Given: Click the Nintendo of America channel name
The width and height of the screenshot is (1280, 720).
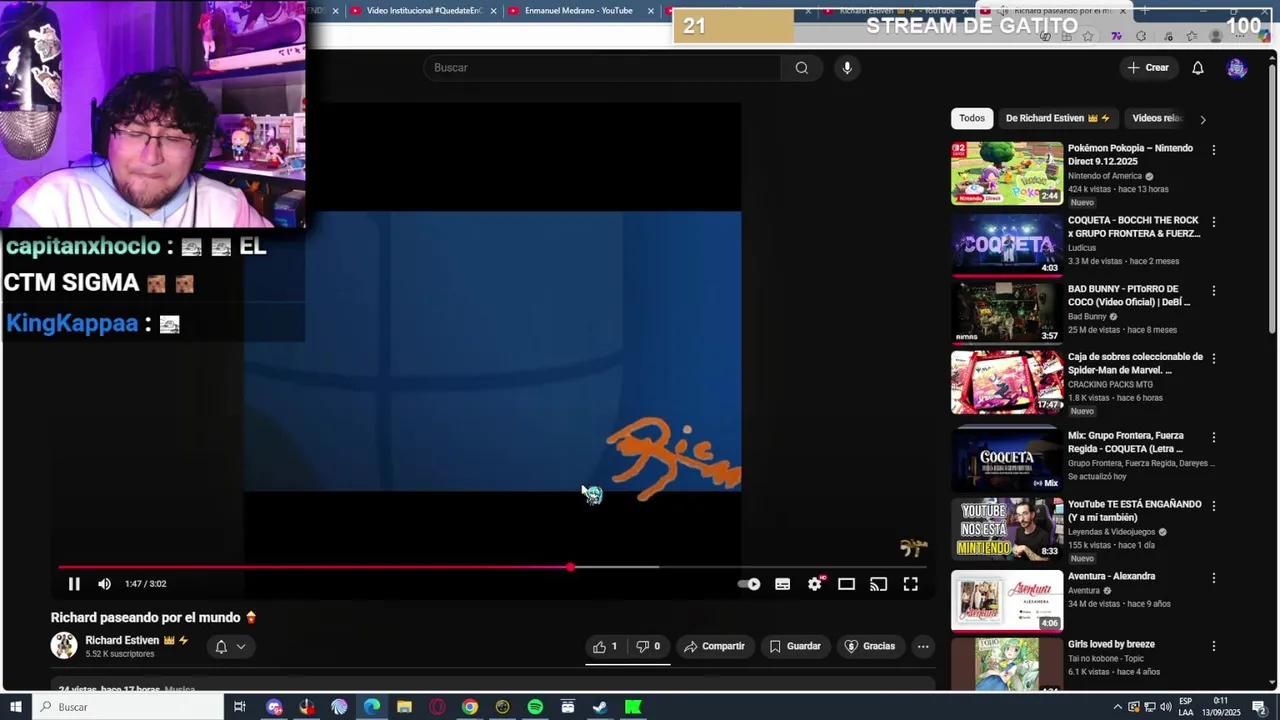Looking at the screenshot, I should (1104, 176).
